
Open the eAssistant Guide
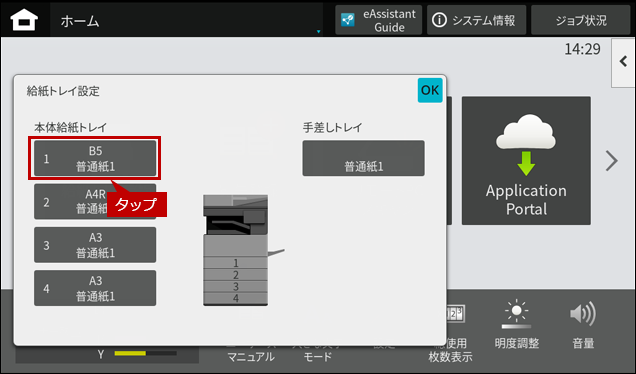tap(378, 20)
